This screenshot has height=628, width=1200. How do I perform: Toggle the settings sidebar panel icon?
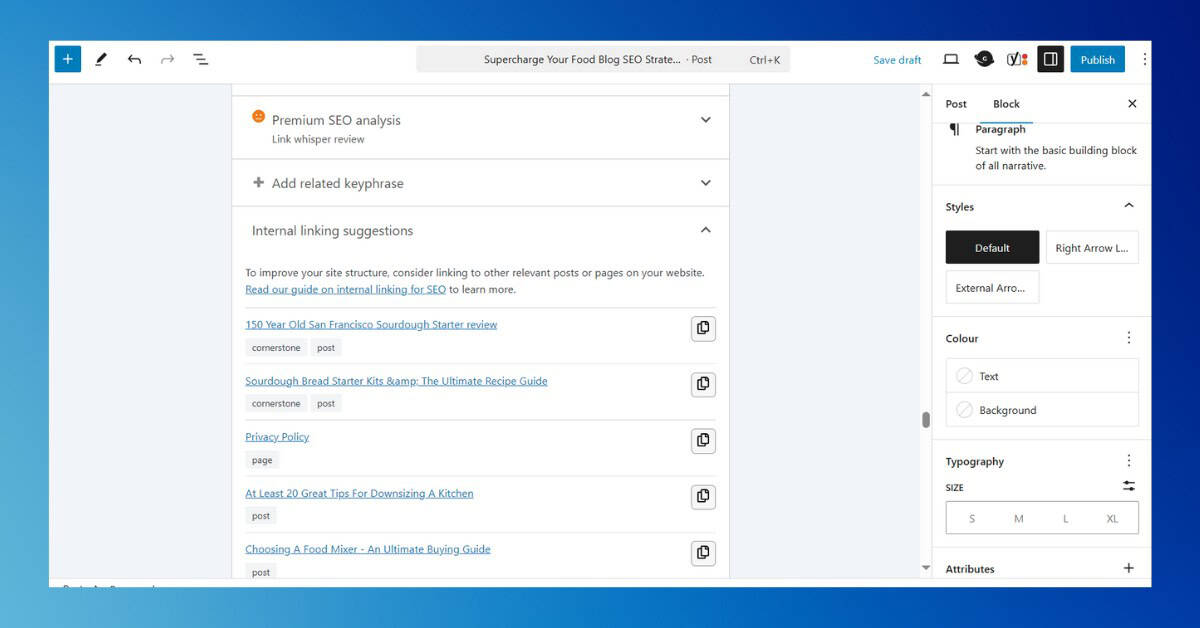[x=1050, y=59]
